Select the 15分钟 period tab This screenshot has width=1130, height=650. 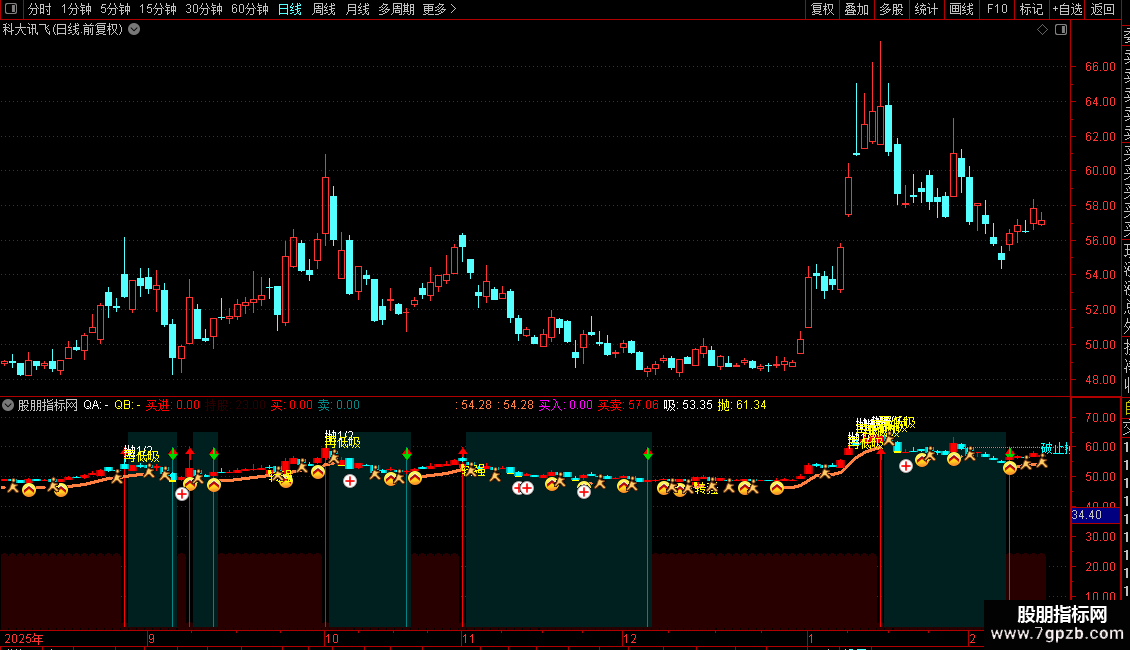[157, 9]
